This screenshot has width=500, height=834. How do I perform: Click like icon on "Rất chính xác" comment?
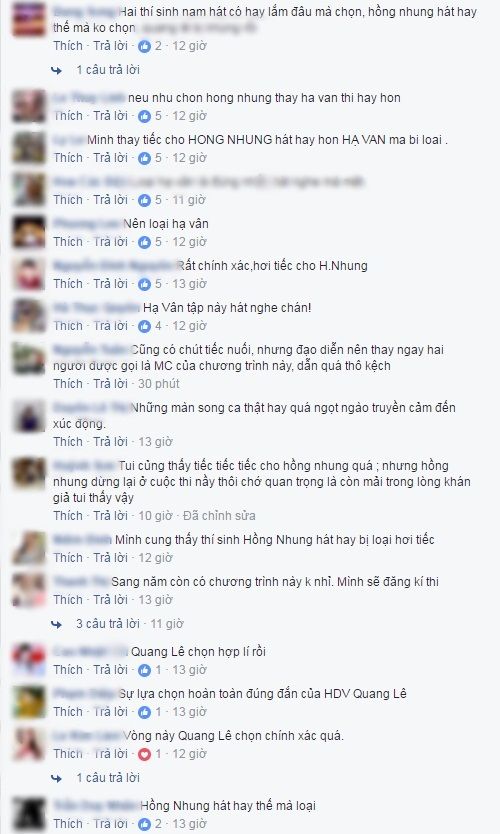point(145,284)
